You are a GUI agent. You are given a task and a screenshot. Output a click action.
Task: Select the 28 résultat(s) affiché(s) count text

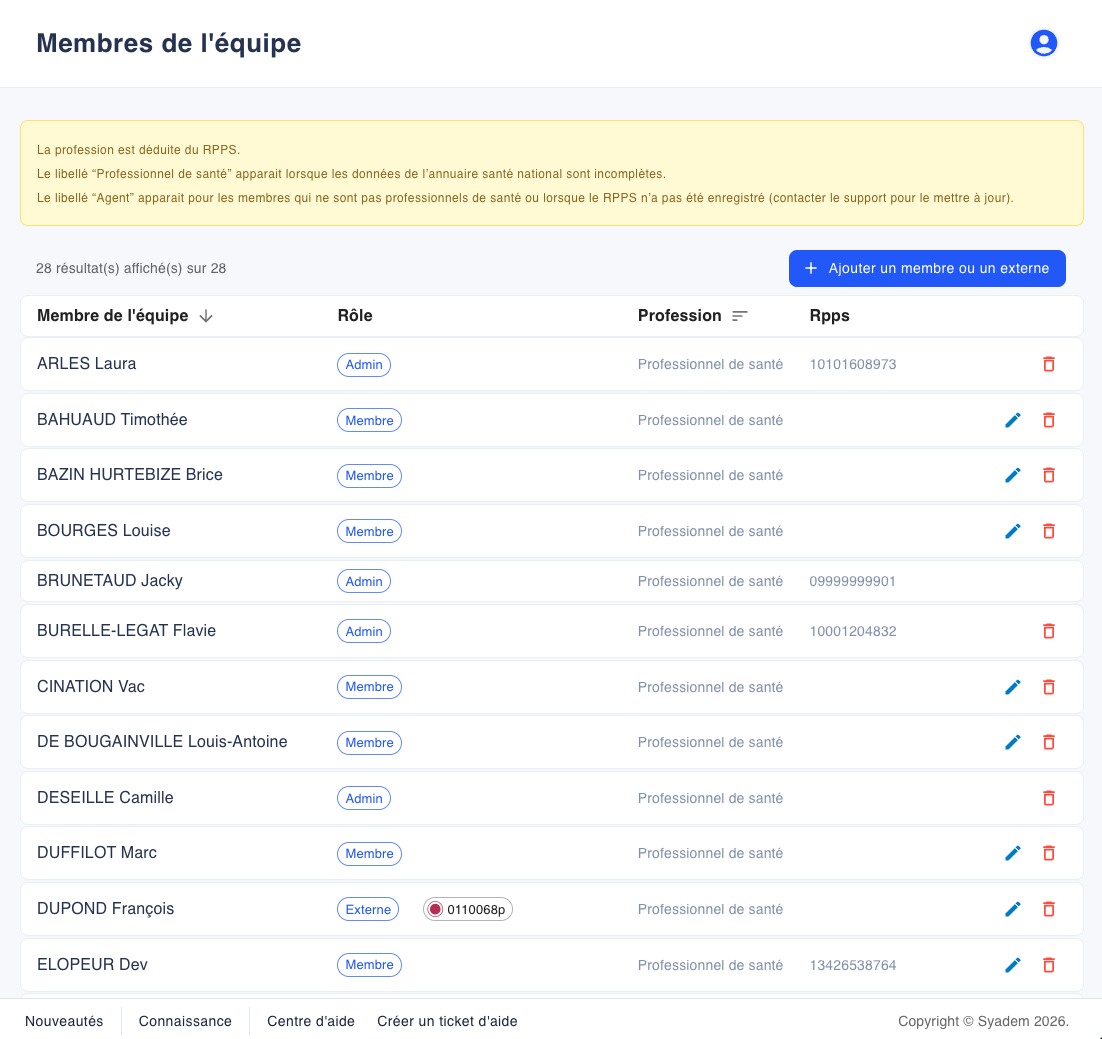click(131, 269)
